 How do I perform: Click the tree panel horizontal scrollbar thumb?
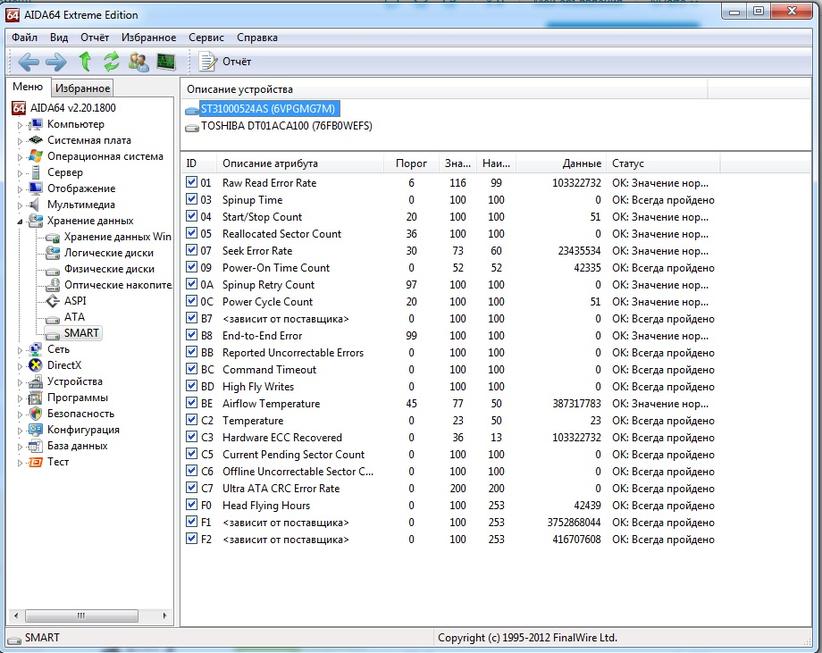coord(82,615)
